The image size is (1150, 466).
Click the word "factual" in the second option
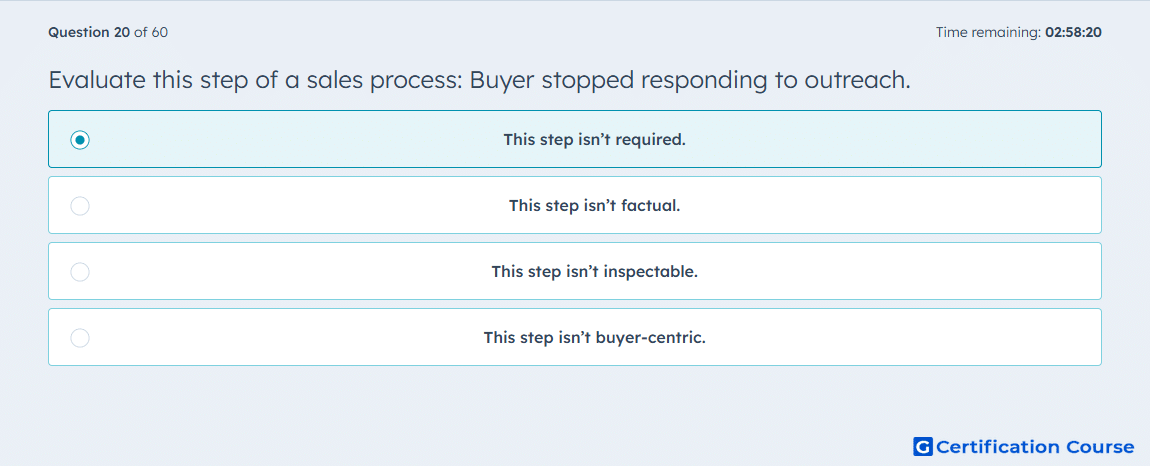(651, 205)
